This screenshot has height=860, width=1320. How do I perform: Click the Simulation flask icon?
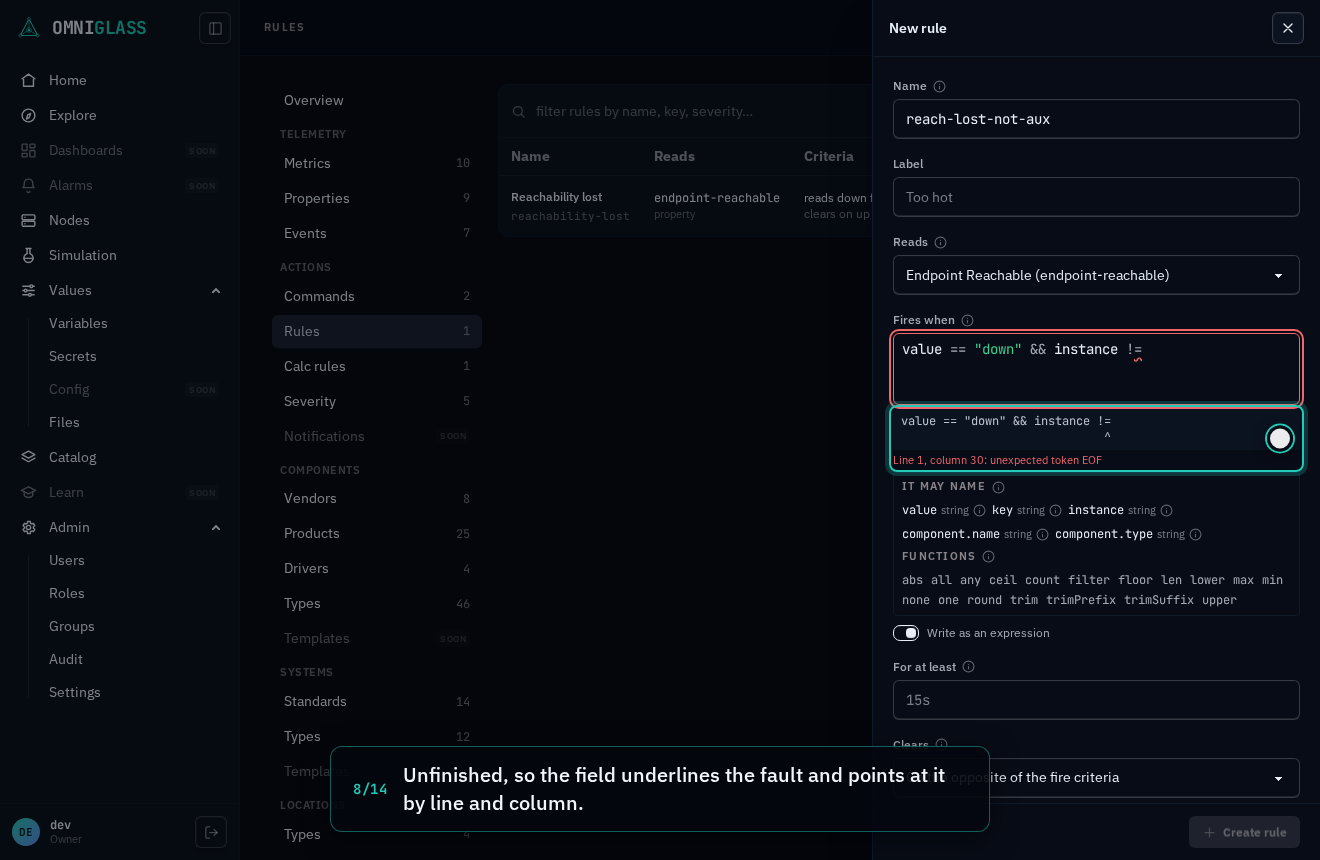point(29,255)
